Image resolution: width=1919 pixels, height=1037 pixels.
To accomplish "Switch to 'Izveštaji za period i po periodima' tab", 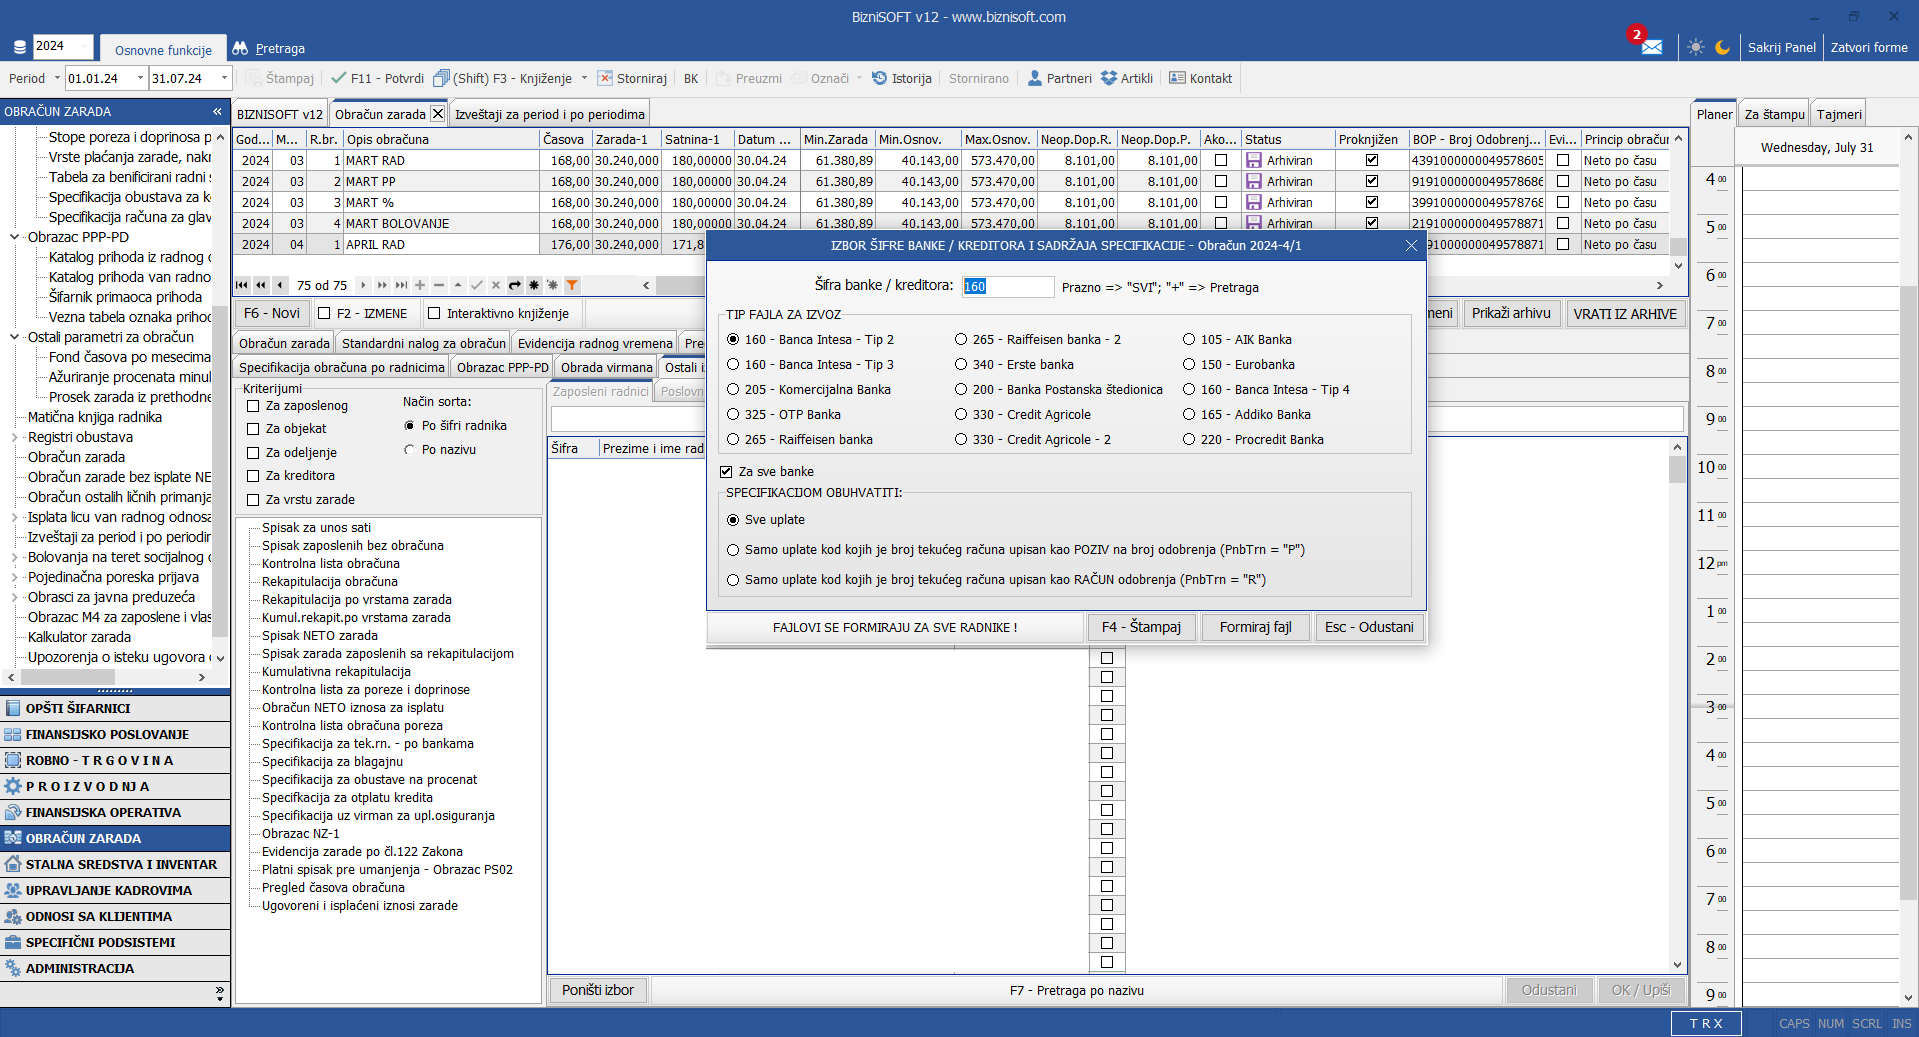I will pyautogui.click(x=549, y=114).
